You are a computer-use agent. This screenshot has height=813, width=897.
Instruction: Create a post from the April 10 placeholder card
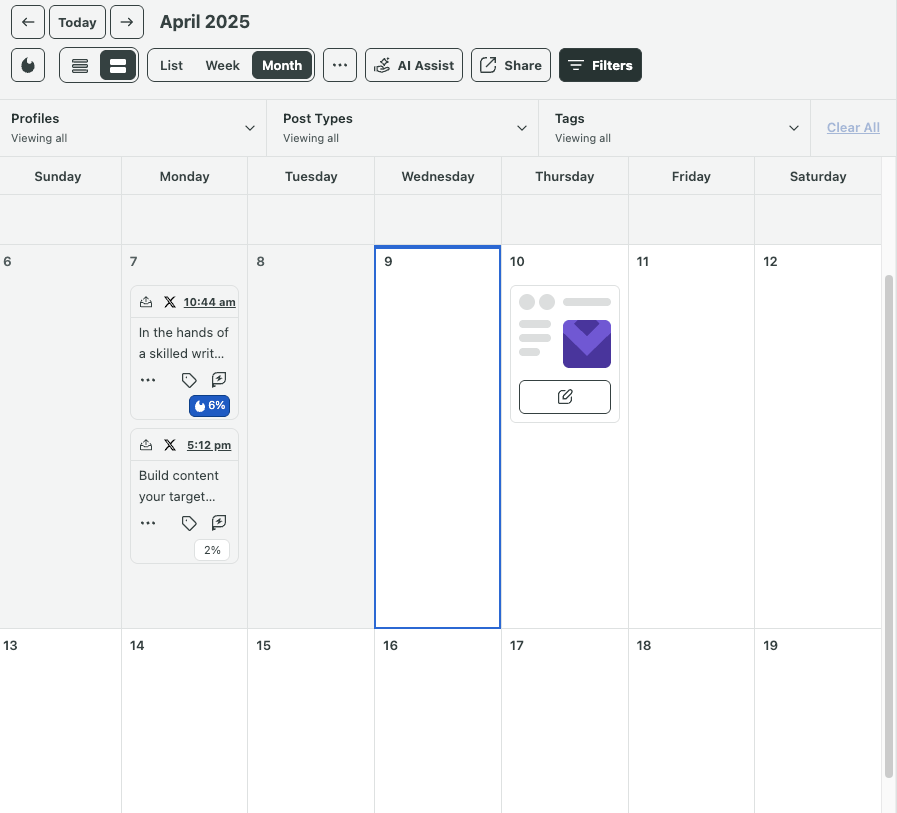[564, 396]
